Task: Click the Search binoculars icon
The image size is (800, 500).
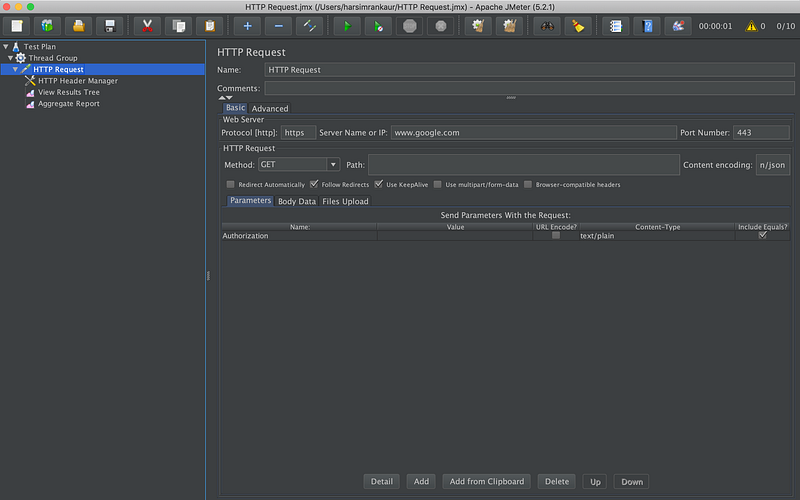Action: 547,26
